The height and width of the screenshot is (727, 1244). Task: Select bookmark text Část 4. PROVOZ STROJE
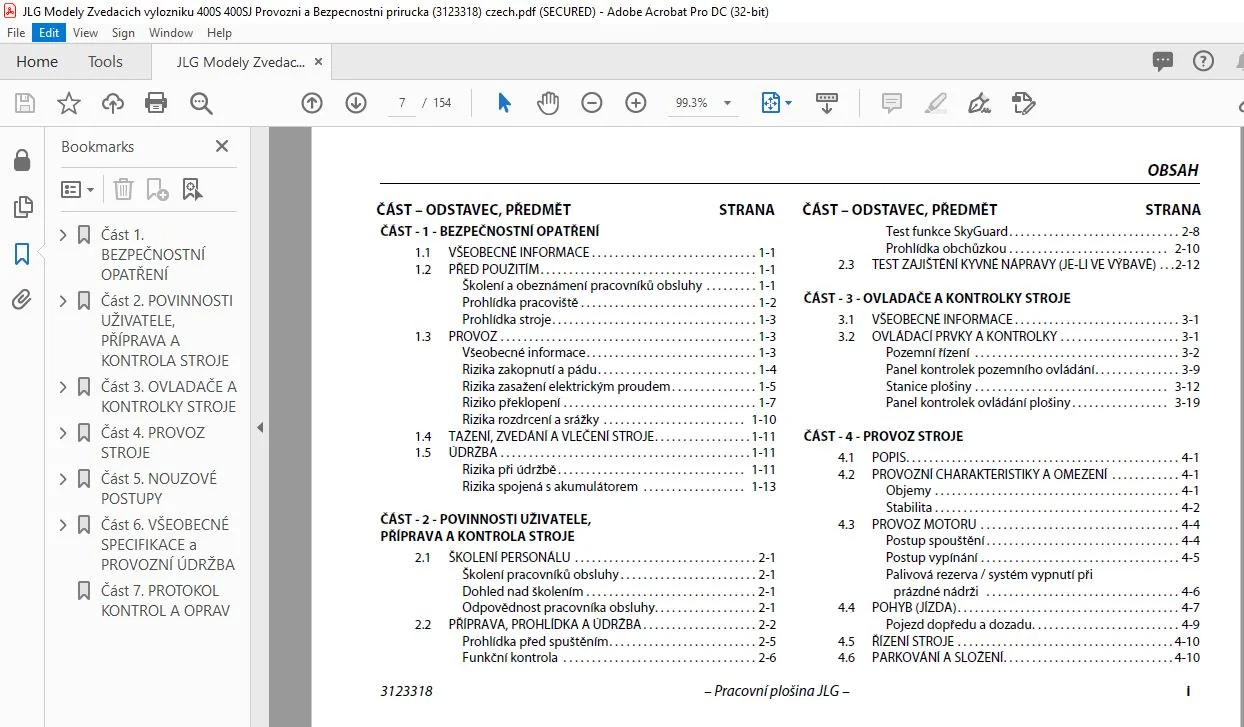click(153, 443)
